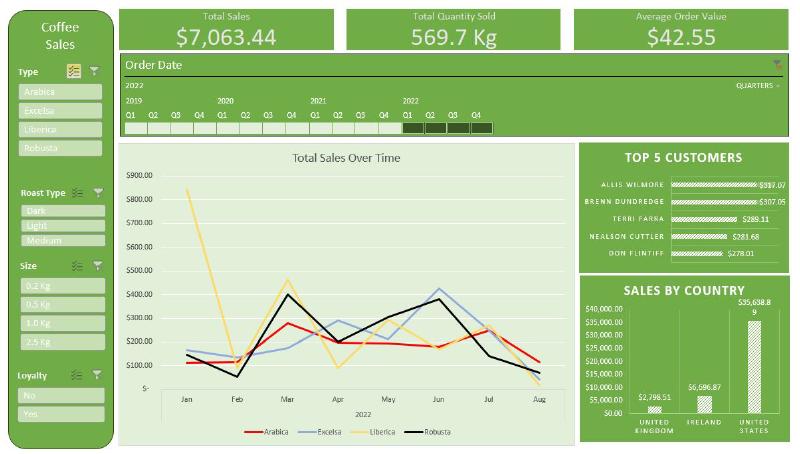Filter by Dark roast type
Image resolution: width=800 pixels, height=454 pixels.
(x=60, y=211)
